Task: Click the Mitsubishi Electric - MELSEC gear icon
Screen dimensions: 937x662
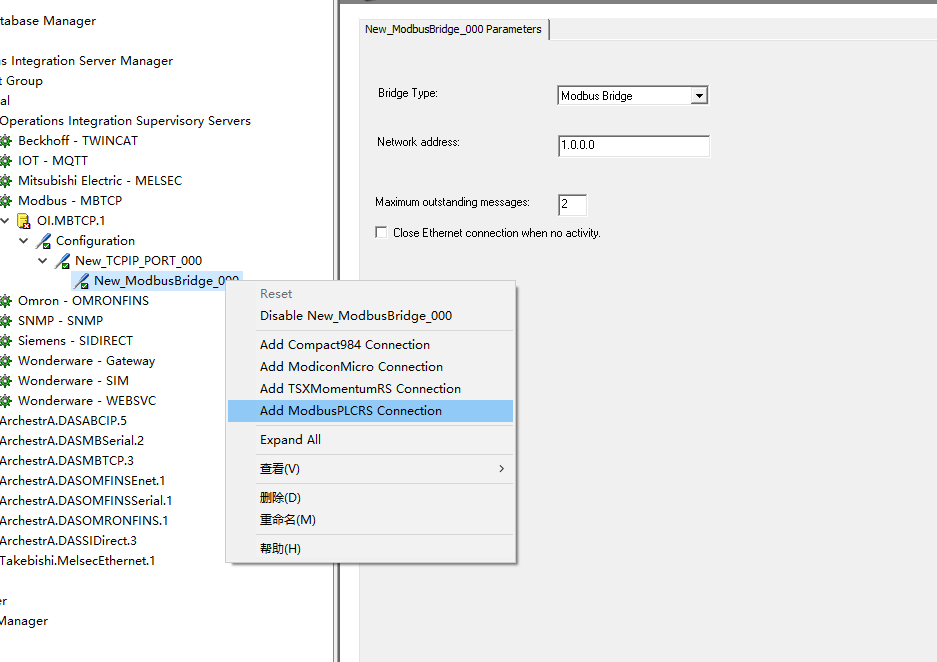Action: 5,181
